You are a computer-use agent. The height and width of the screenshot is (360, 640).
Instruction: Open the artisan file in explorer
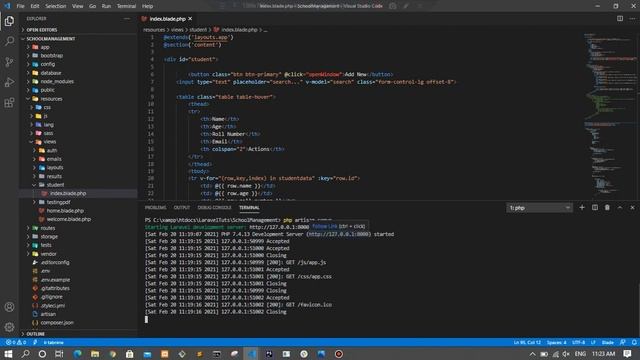click(48, 314)
